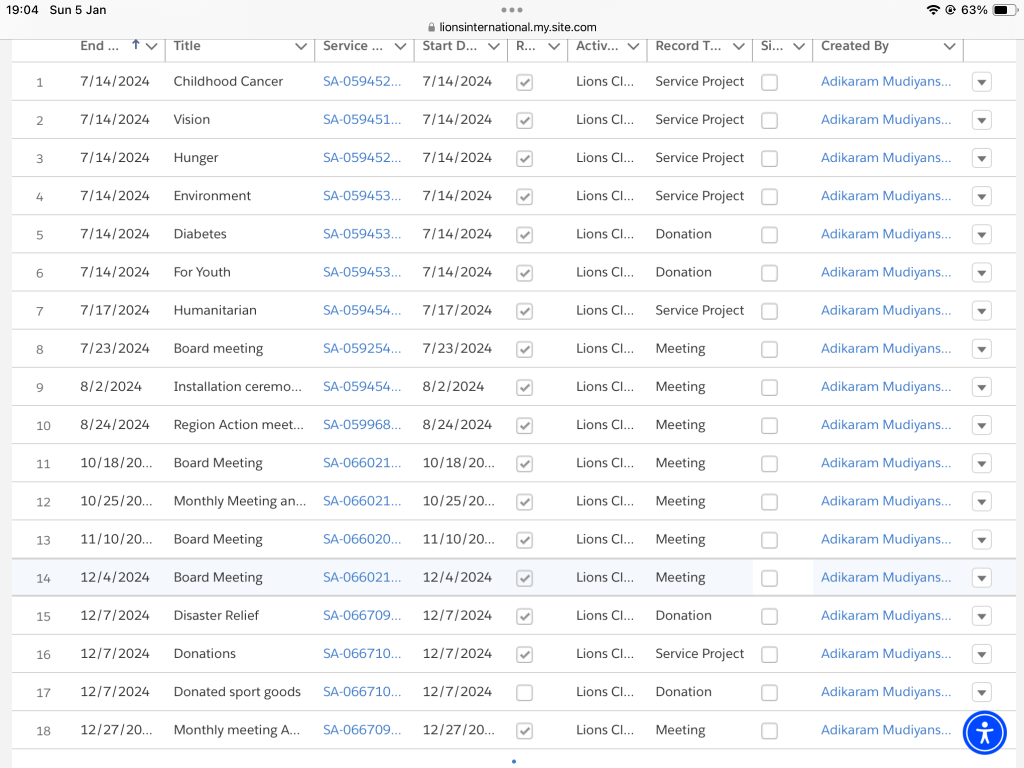Toggle the R... checkbox for Disaster Relief row
Image resolution: width=1024 pixels, height=768 pixels.
(524, 616)
